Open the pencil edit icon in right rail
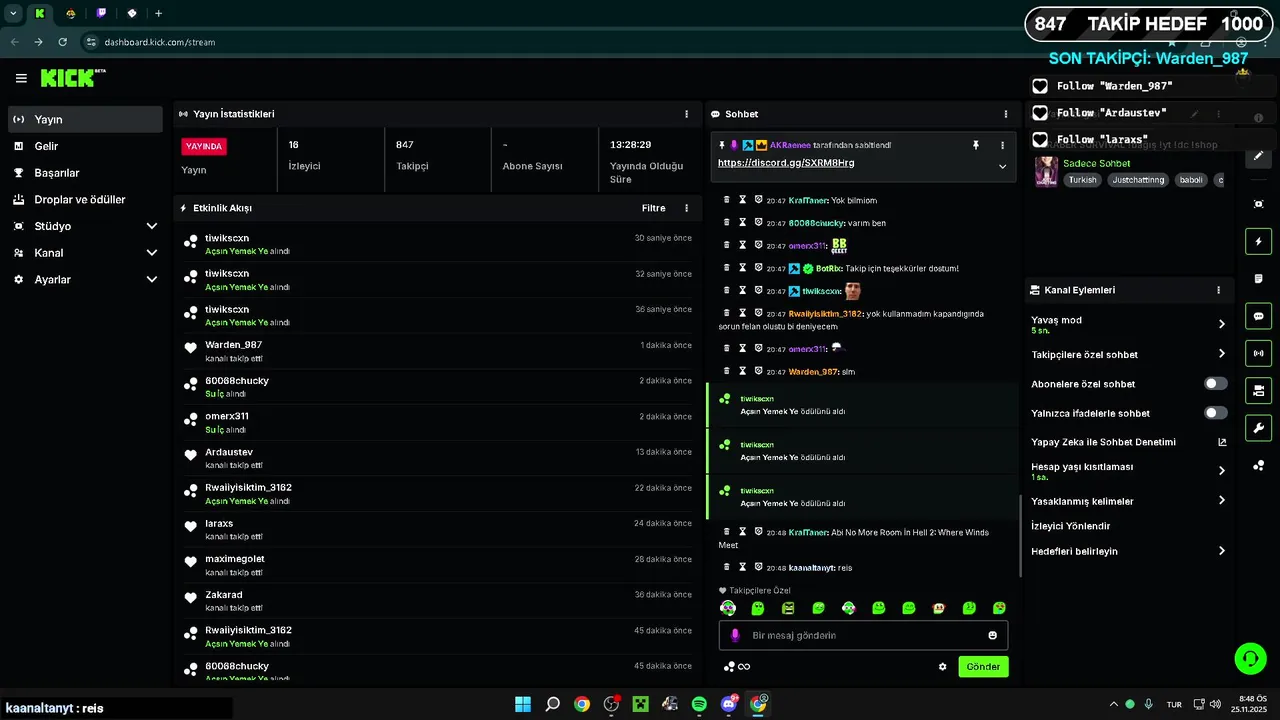 click(1258, 156)
